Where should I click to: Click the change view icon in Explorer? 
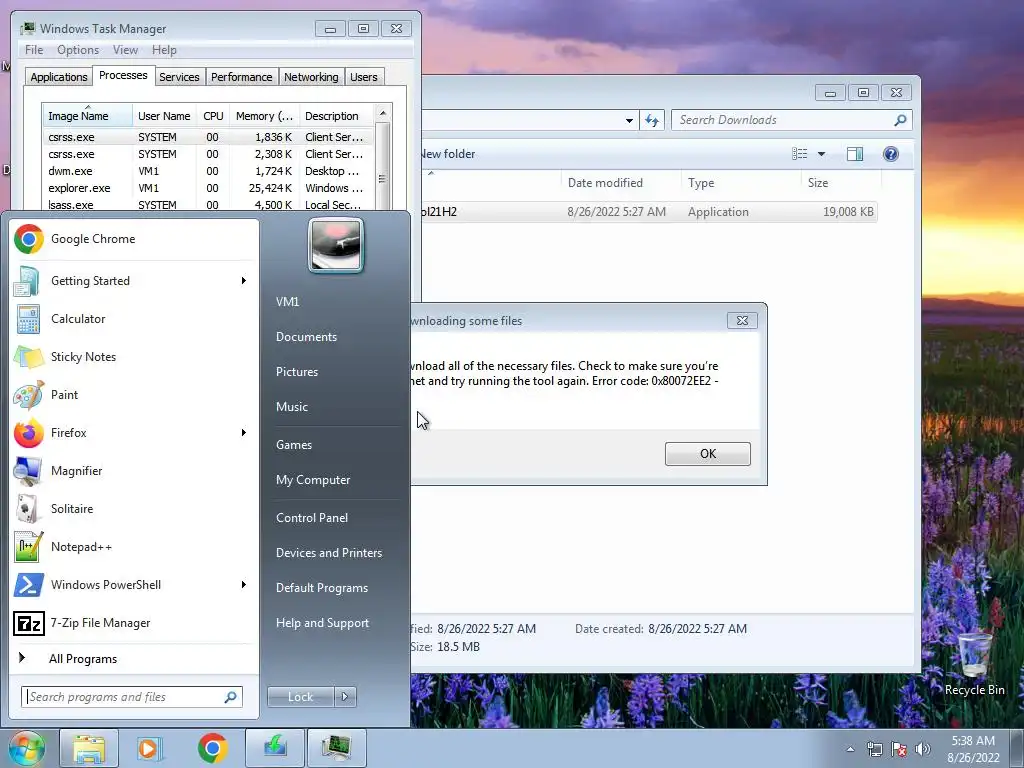(x=799, y=154)
